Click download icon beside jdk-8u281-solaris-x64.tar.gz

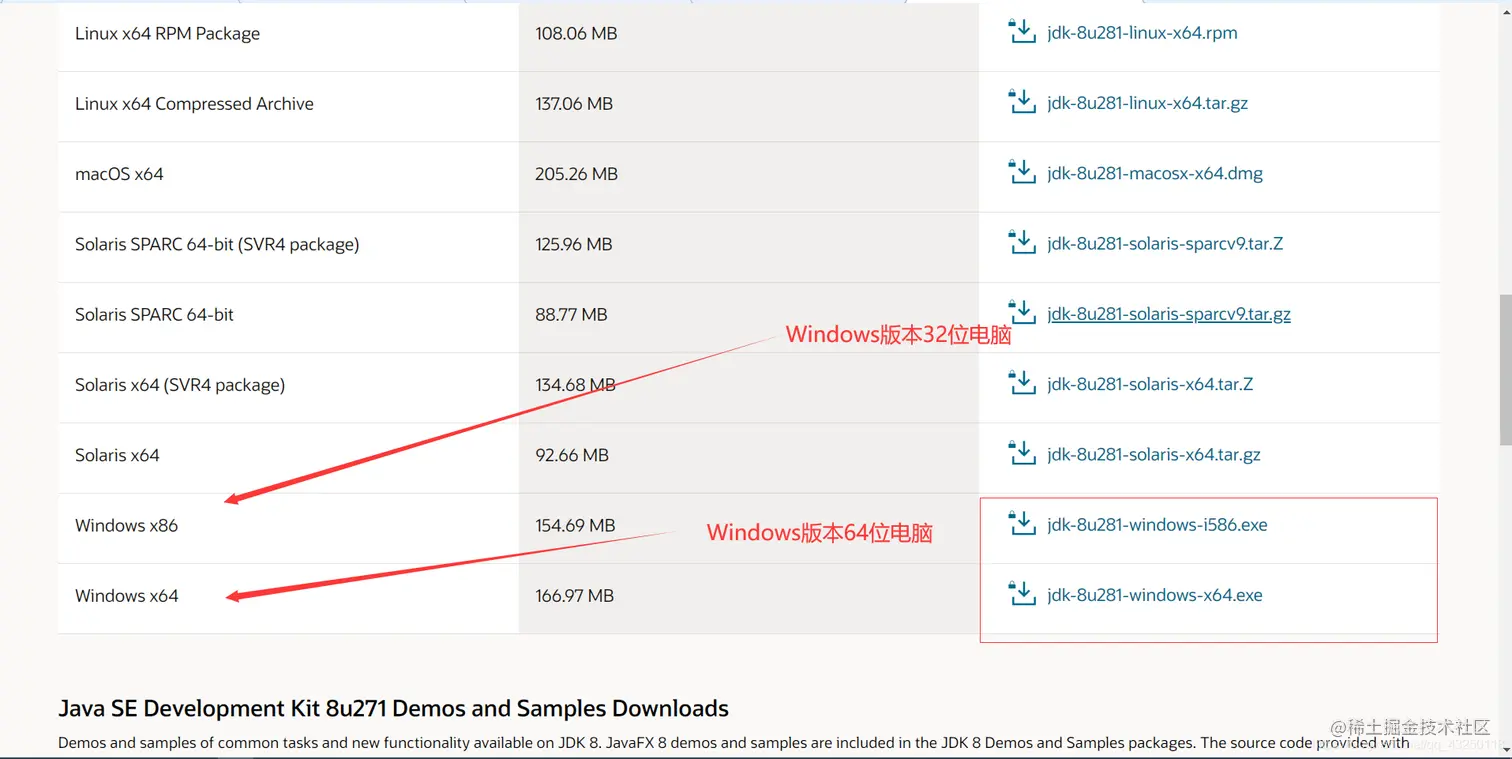[1022, 453]
